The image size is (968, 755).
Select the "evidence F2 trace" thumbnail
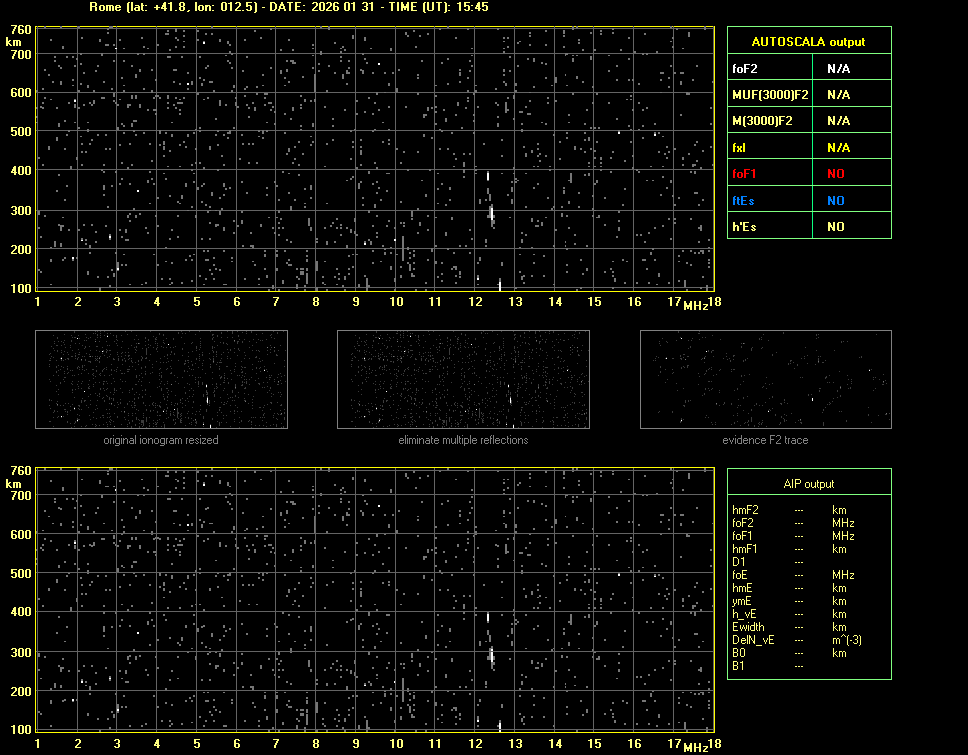click(x=765, y=379)
